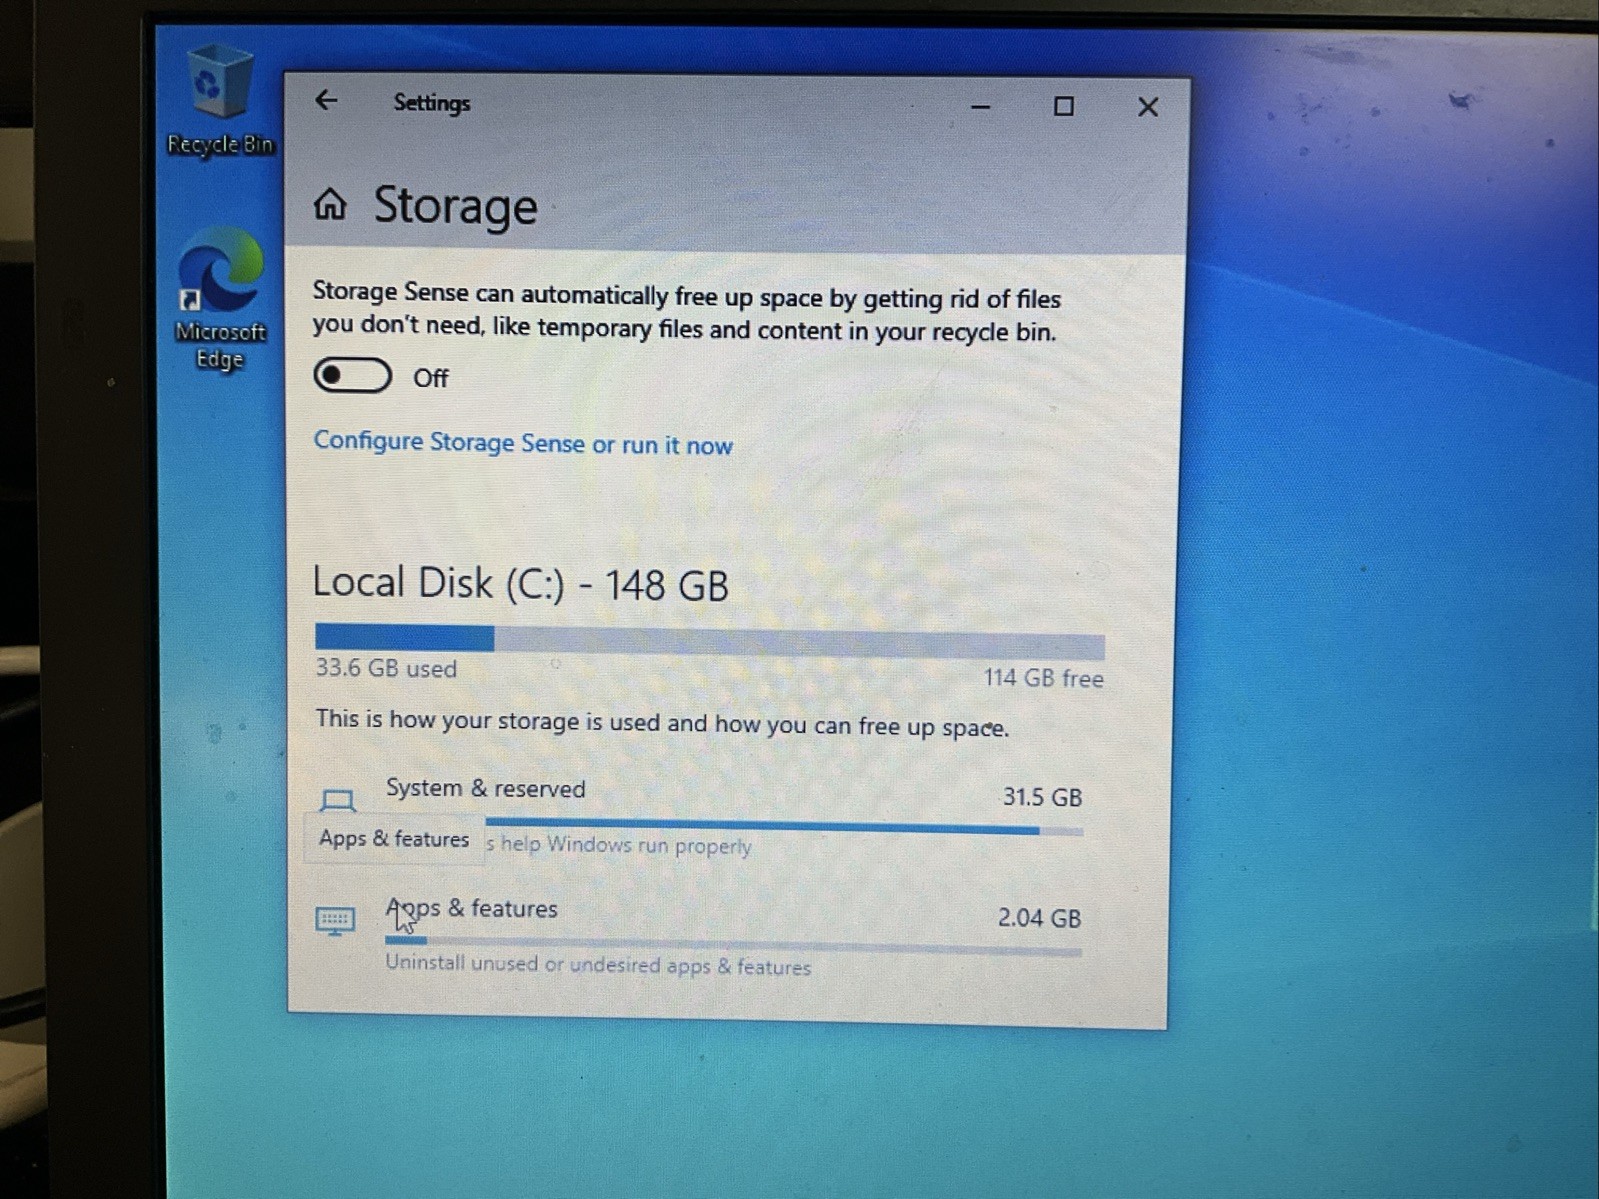Launch Microsoft Edge from the desktop
This screenshot has height=1199, width=1599.
pyautogui.click(x=220, y=300)
